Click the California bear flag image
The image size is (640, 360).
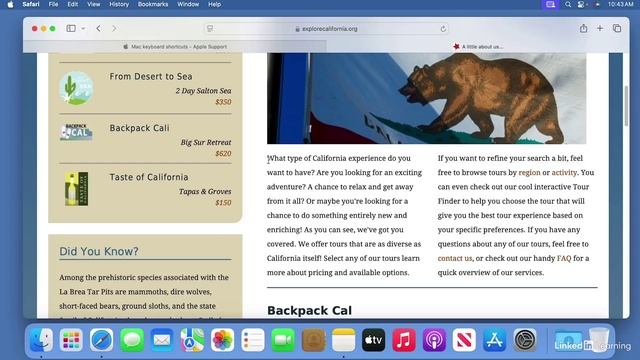pos(426,98)
